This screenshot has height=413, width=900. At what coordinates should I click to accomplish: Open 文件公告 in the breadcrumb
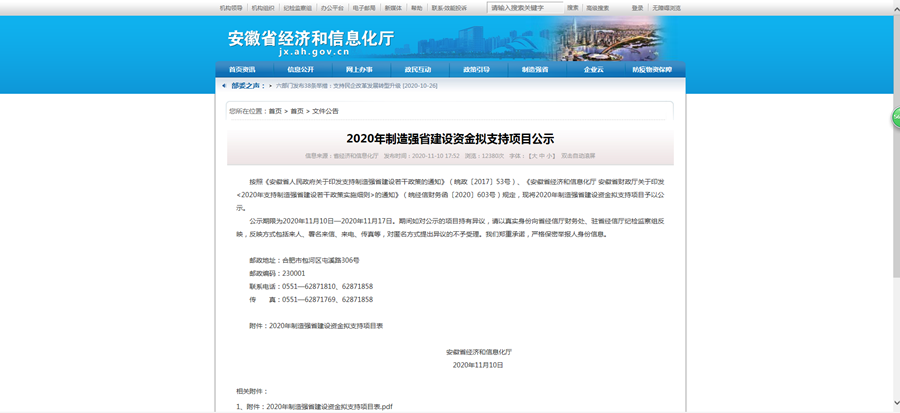[325, 111]
